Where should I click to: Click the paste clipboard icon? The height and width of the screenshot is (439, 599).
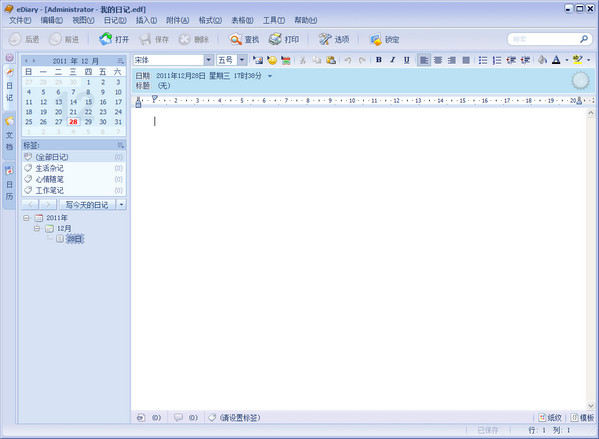(331, 60)
